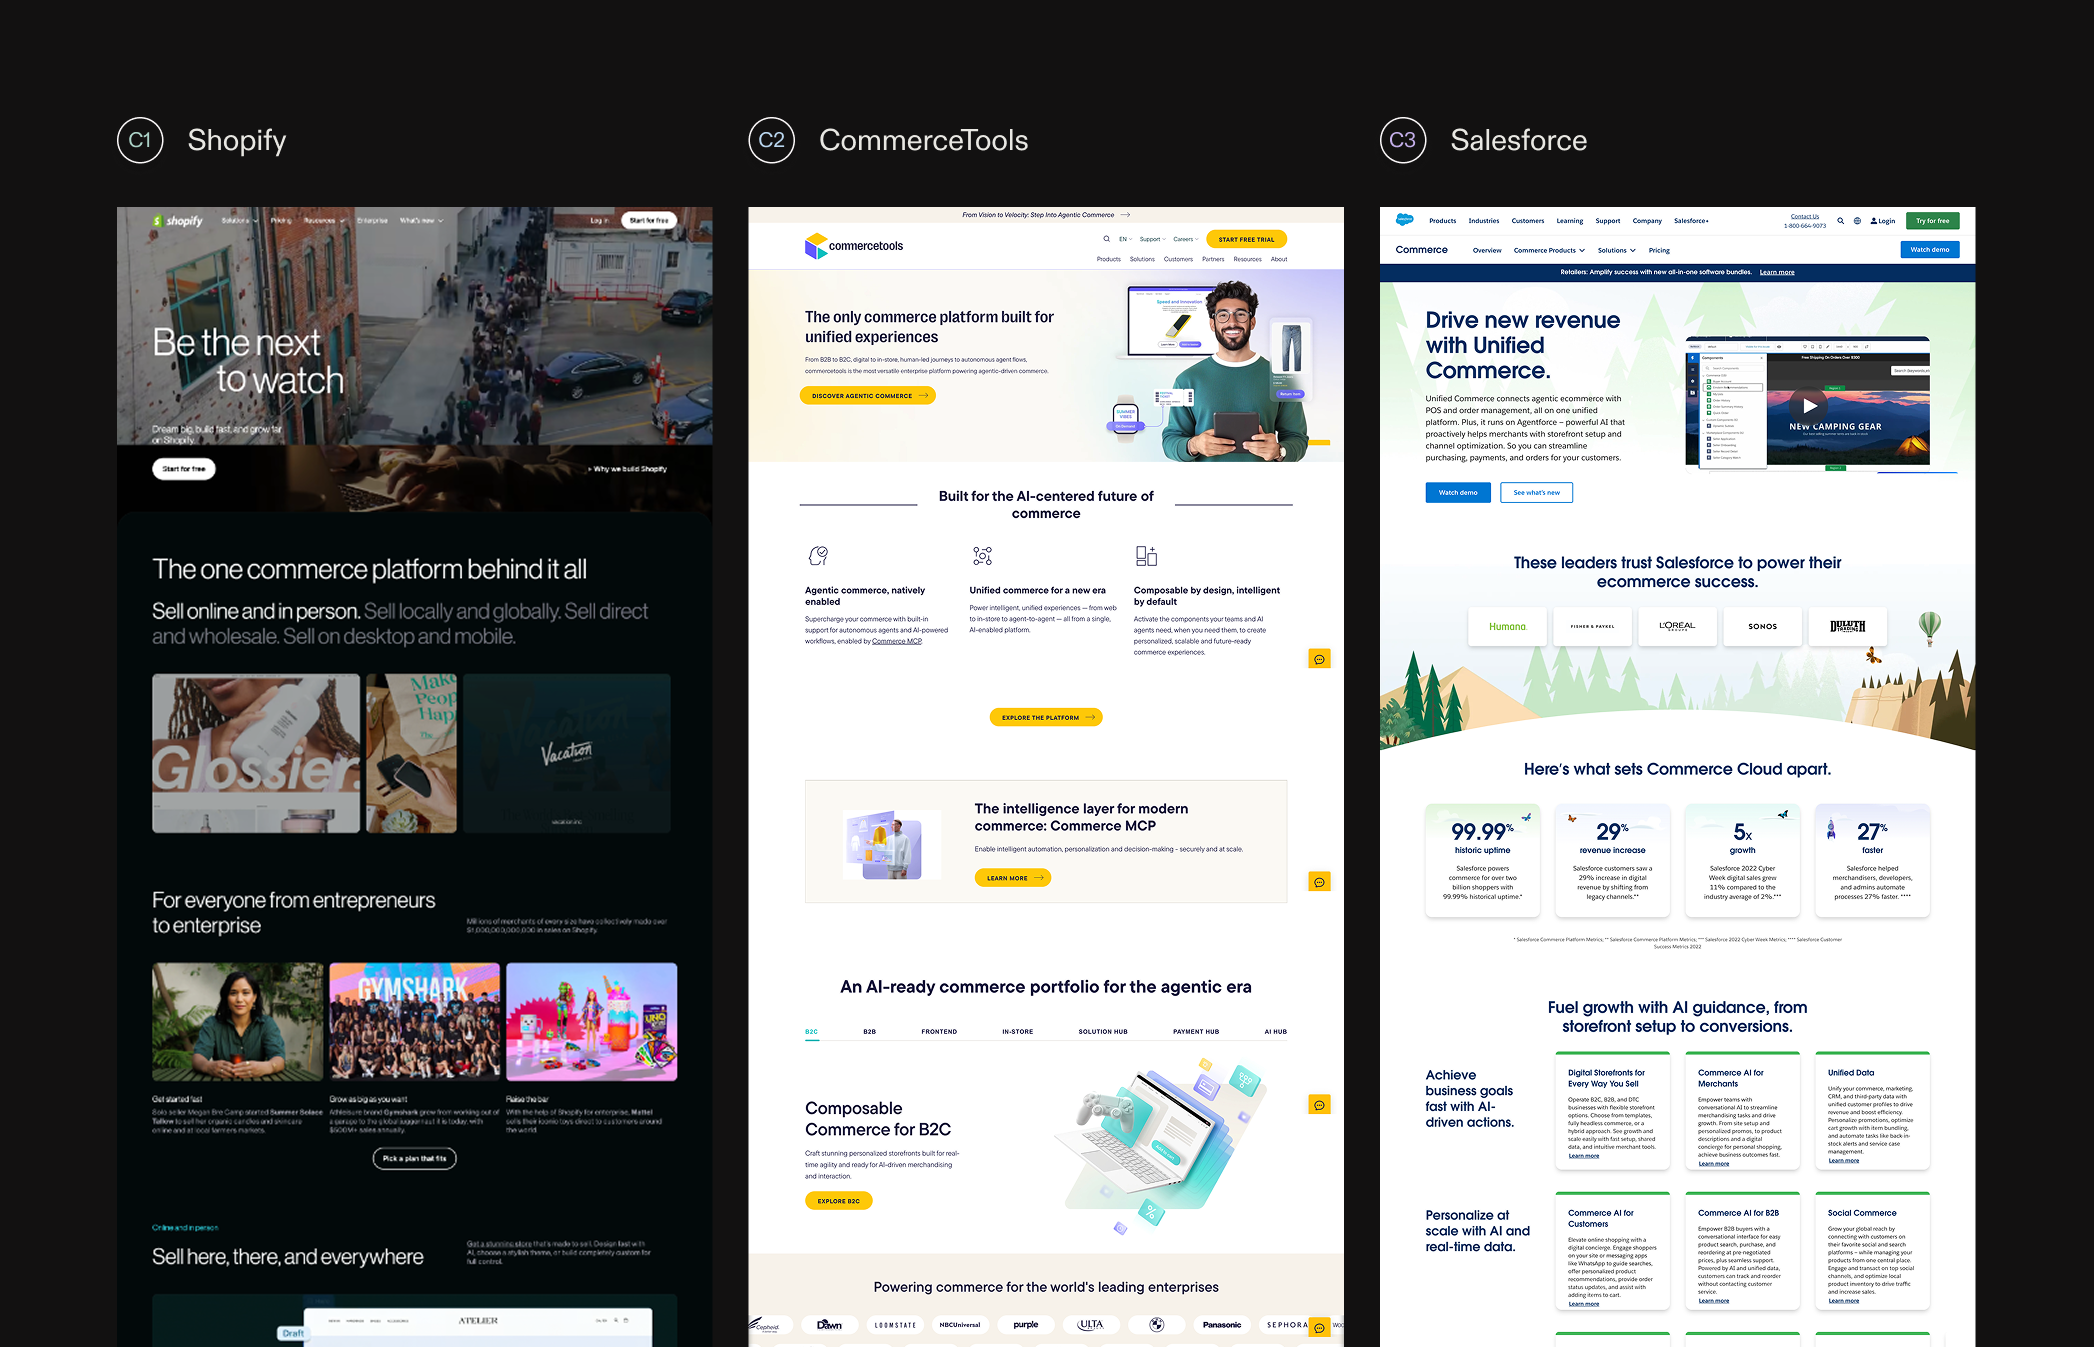Click the Ulta enterprise logo
The height and width of the screenshot is (1347, 2094).
pyautogui.click(x=1090, y=1325)
